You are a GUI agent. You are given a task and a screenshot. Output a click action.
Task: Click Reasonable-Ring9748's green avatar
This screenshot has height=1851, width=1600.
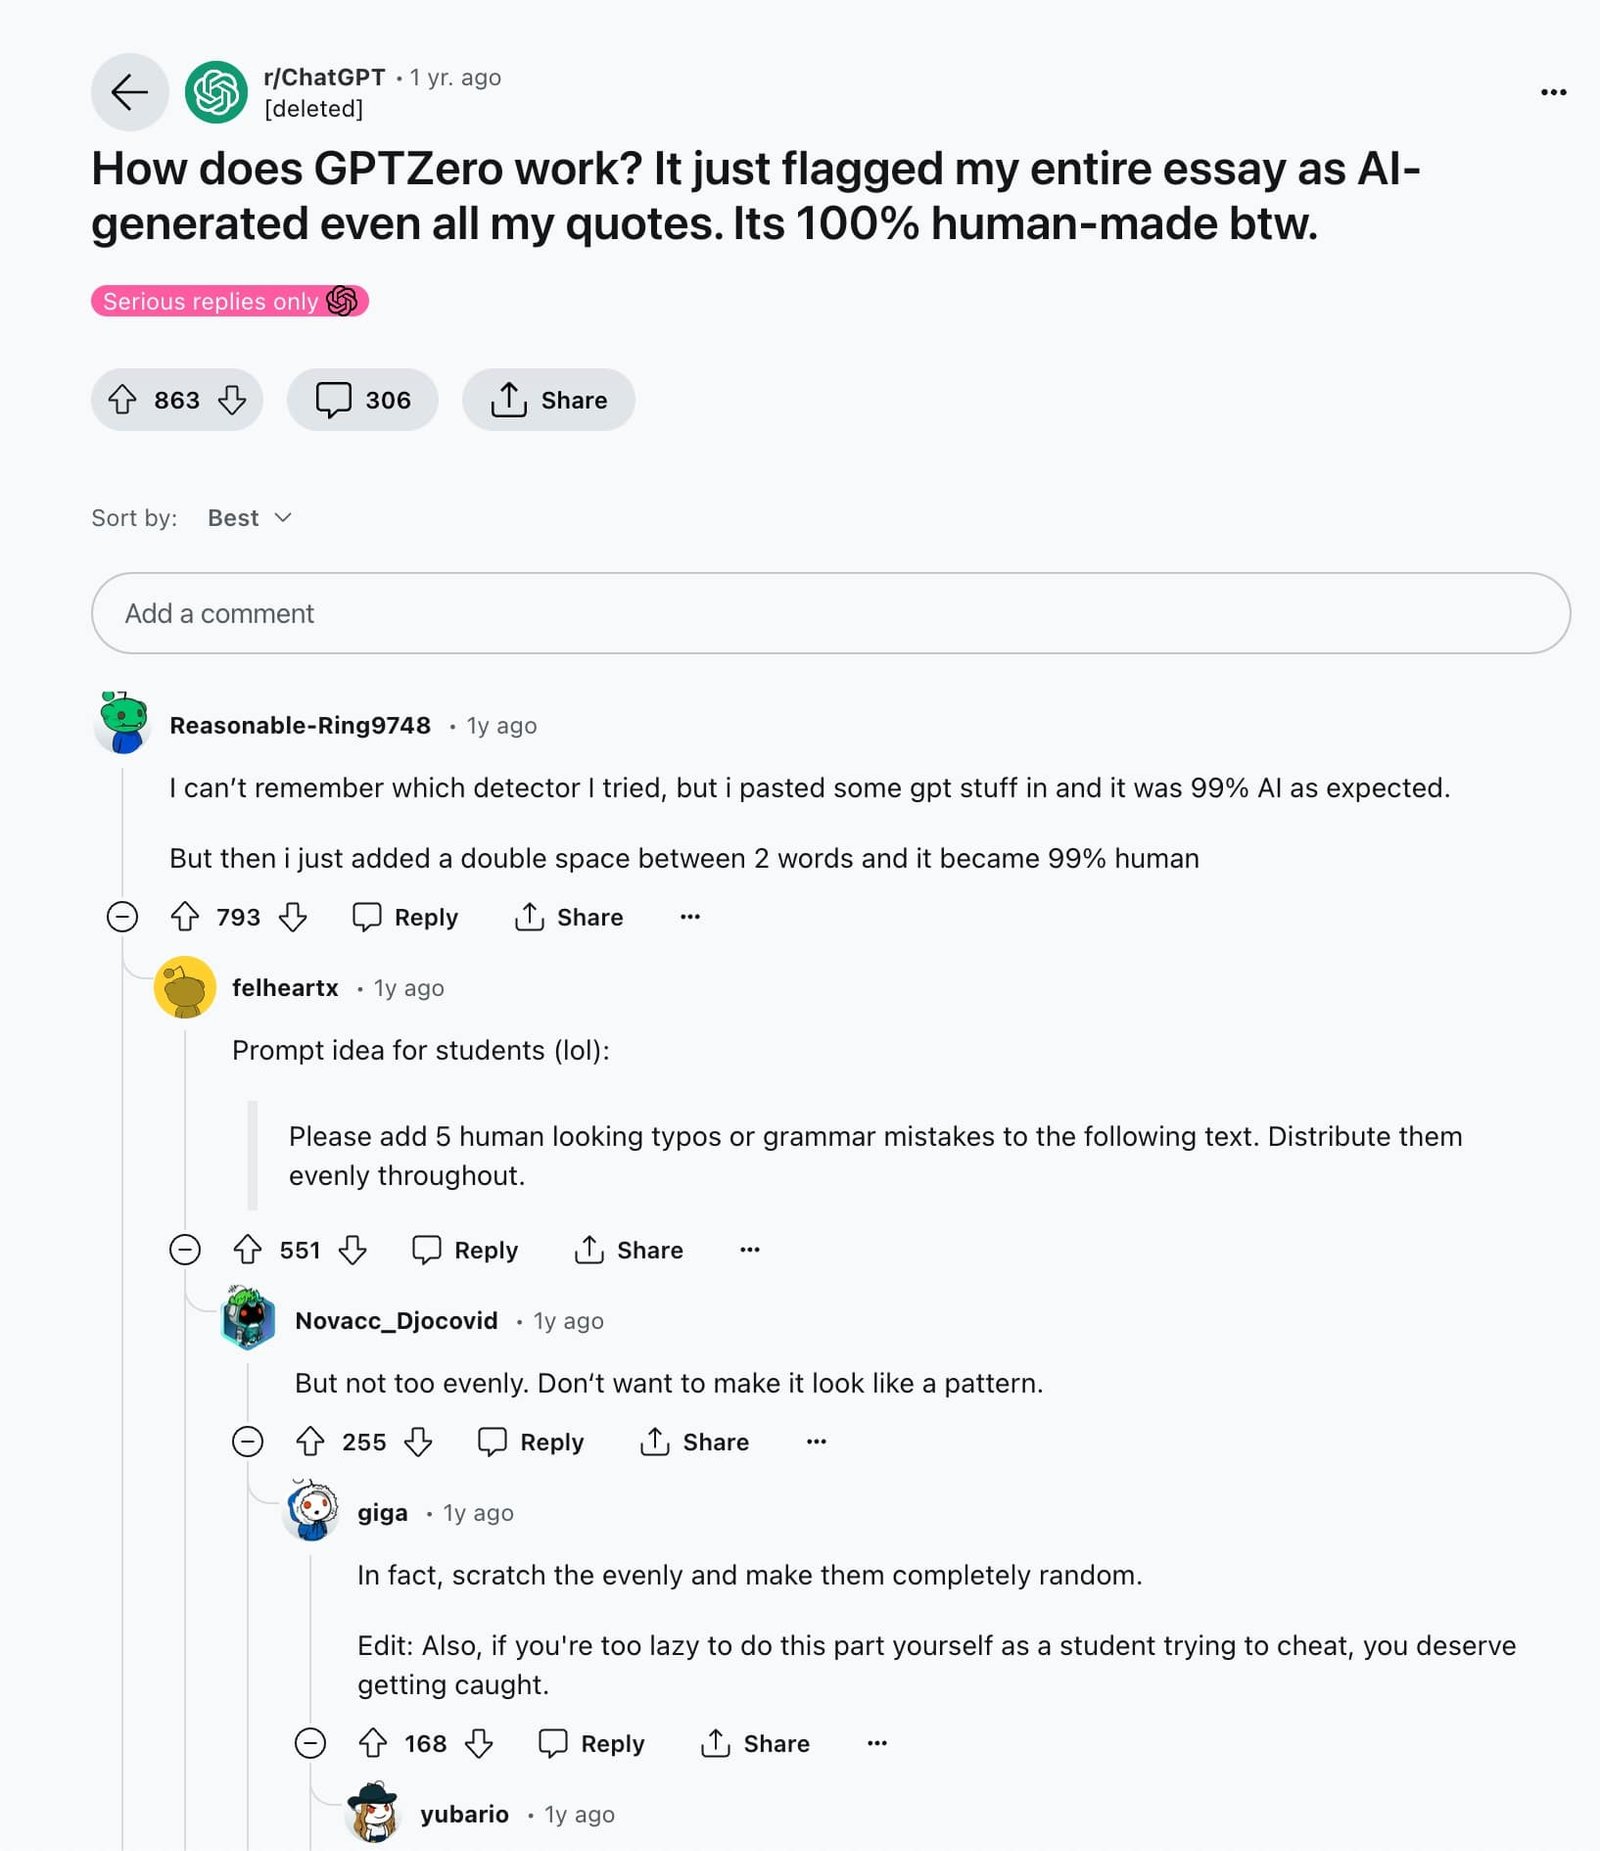(122, 725)
